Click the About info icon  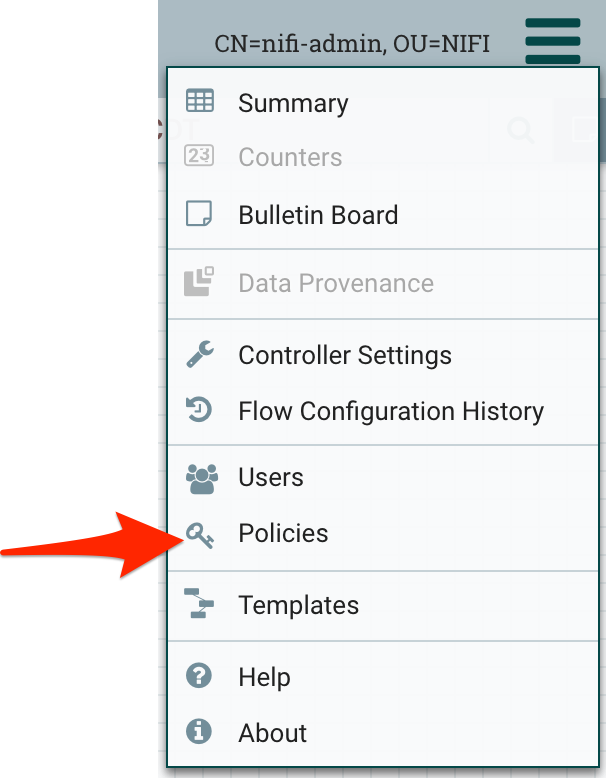[200, 732]
